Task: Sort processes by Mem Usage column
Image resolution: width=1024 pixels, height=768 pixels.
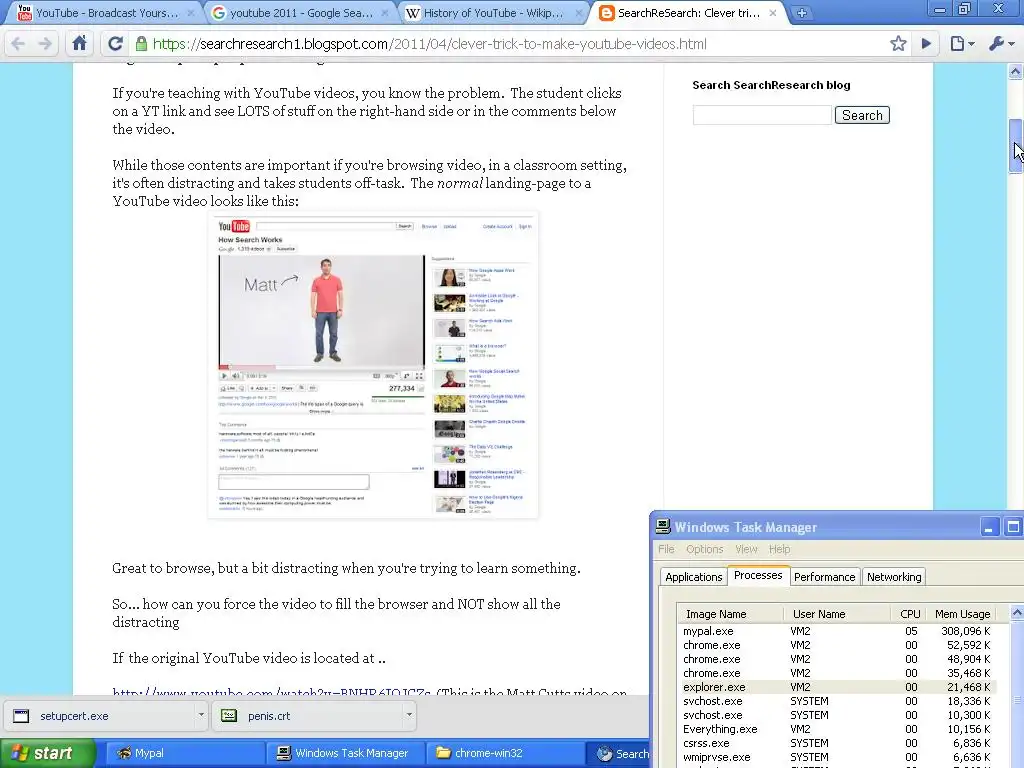Action: pos(963,614)
